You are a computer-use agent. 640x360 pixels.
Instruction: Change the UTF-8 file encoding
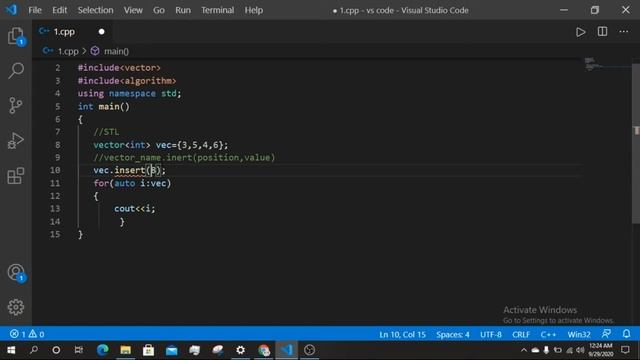coord(491,334)
